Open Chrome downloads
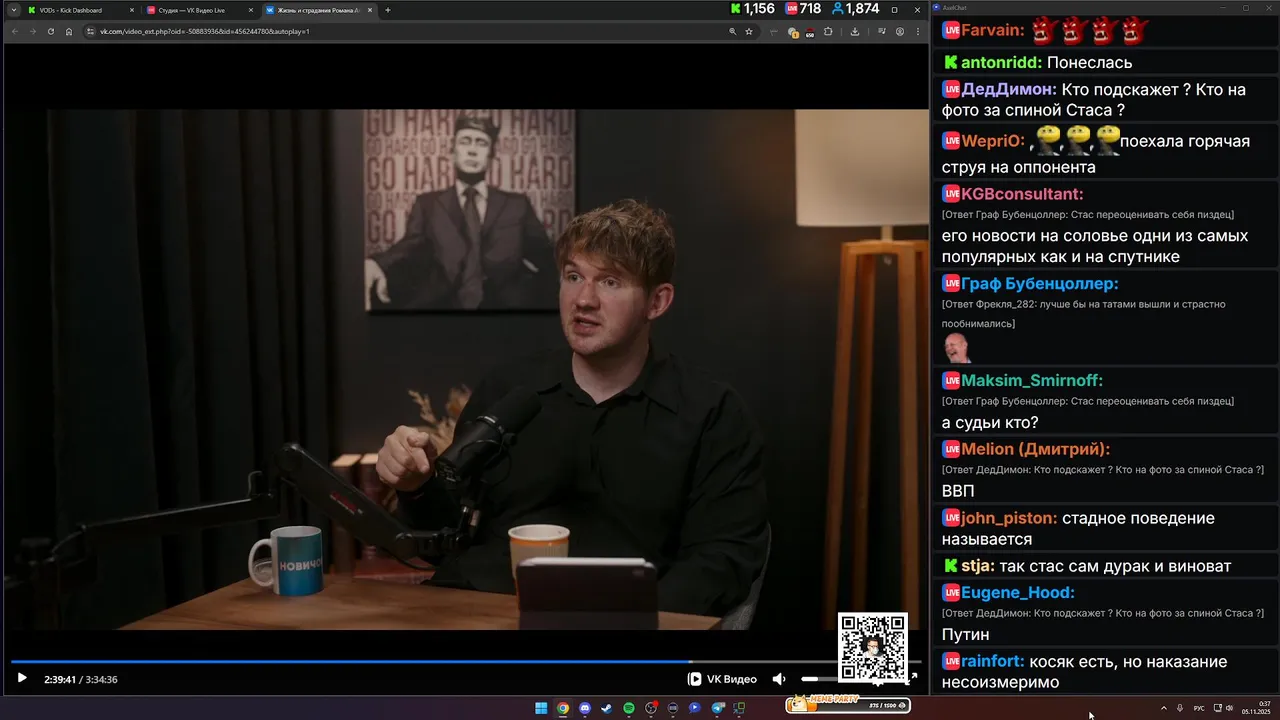This screenshot has width=1280, height=720. (855, 31)
